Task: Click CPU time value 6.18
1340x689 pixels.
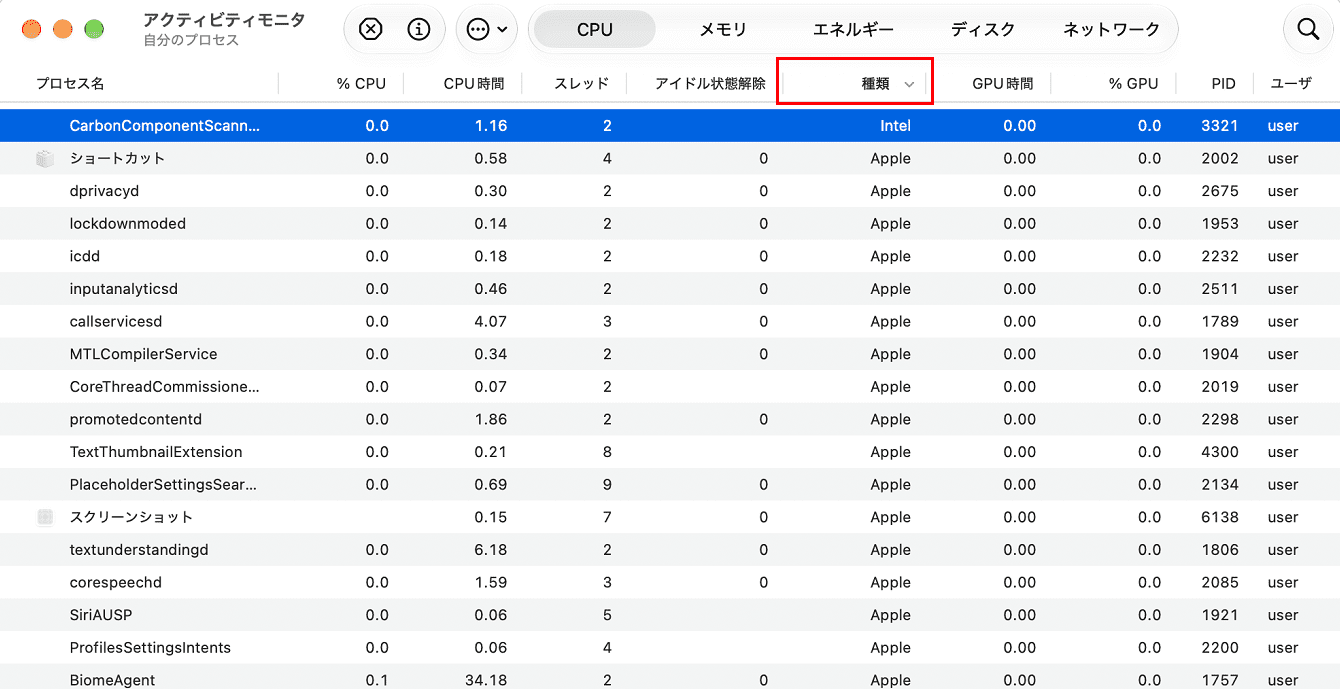Action: pos(491,549)
